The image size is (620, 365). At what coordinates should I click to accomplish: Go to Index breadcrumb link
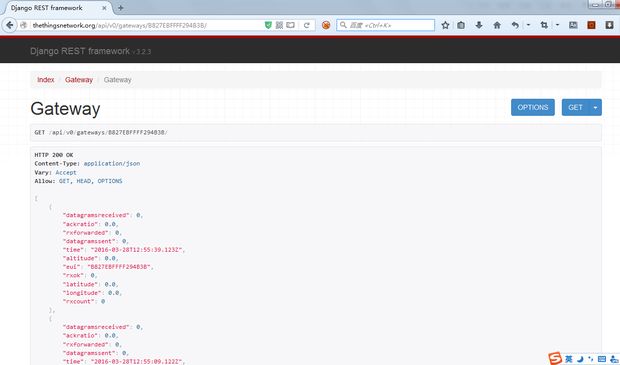(x=45, y=79)
